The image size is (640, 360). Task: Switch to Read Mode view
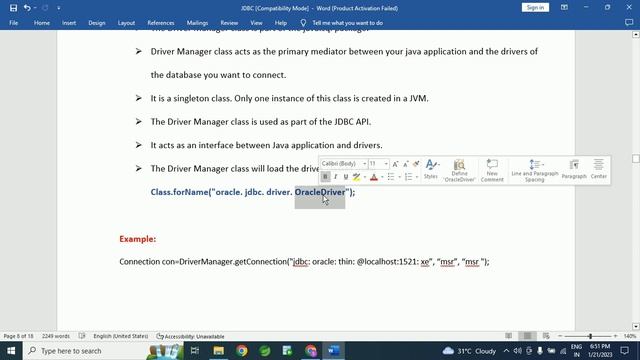click(509, 336)
